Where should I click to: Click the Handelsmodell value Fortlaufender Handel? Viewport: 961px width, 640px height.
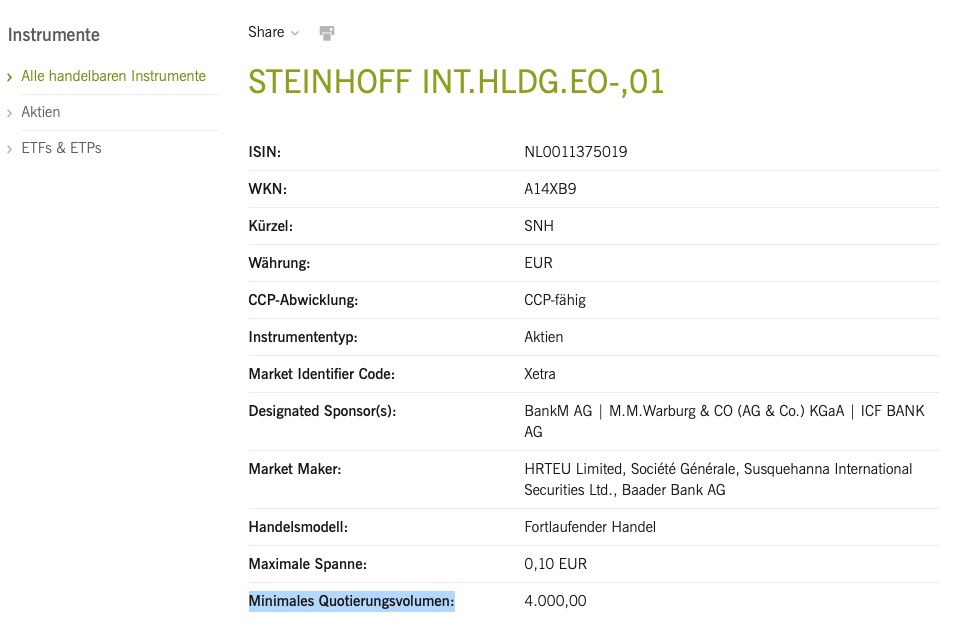coord(590,527)
